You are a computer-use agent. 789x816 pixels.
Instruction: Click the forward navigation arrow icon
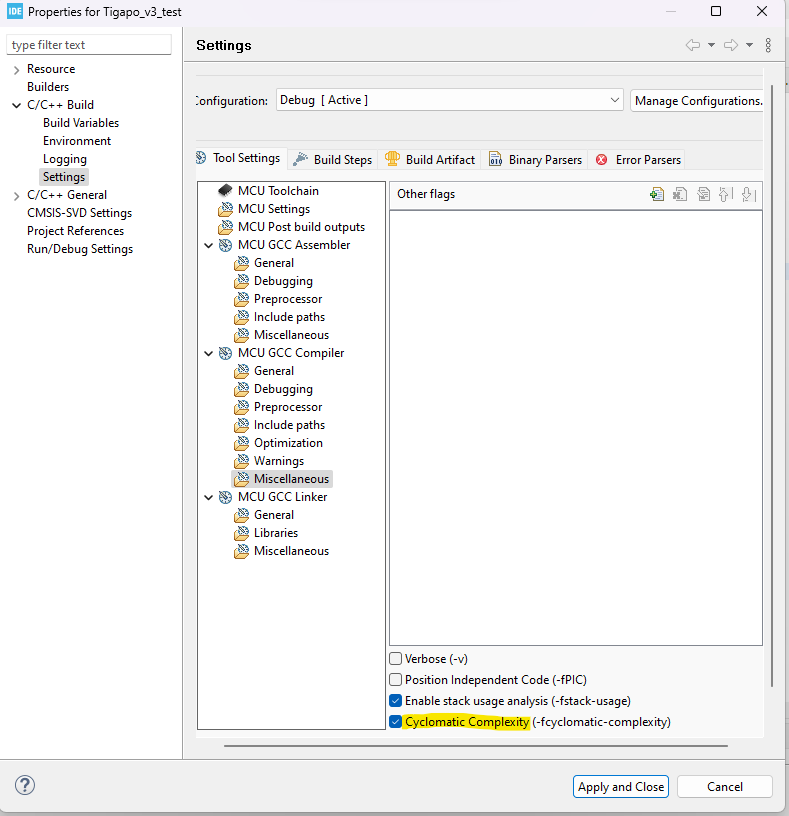pos(731,45)
